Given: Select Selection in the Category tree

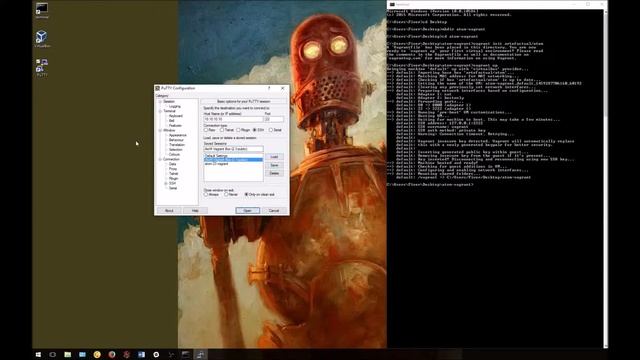Looking at the screenshot, I should point(176,150).
